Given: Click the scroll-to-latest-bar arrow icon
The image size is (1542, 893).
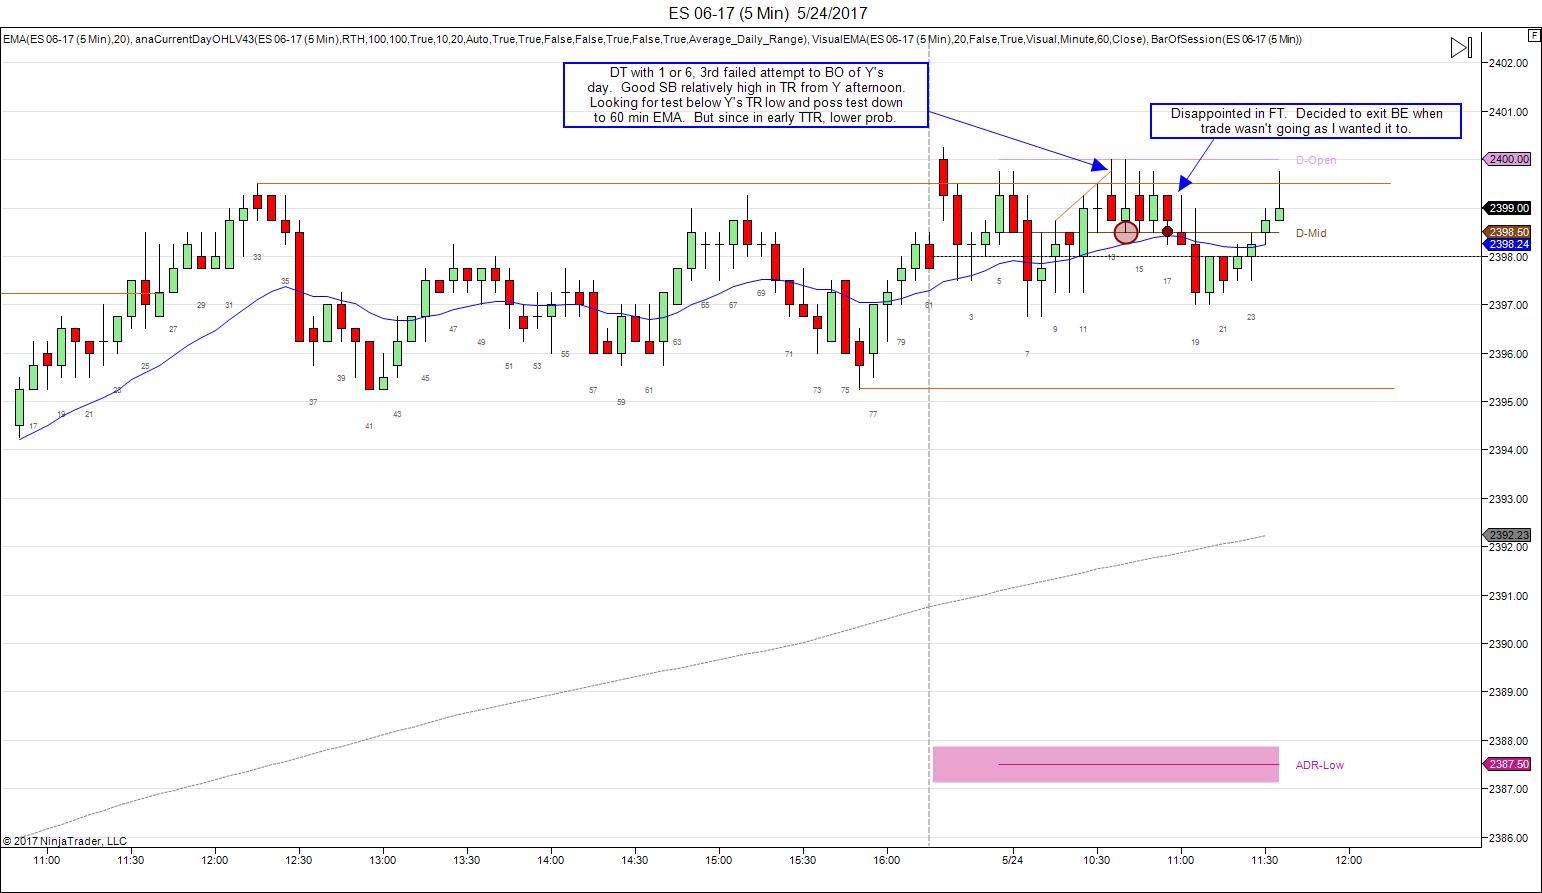Looking at the screenshot, I should 1461,48.
